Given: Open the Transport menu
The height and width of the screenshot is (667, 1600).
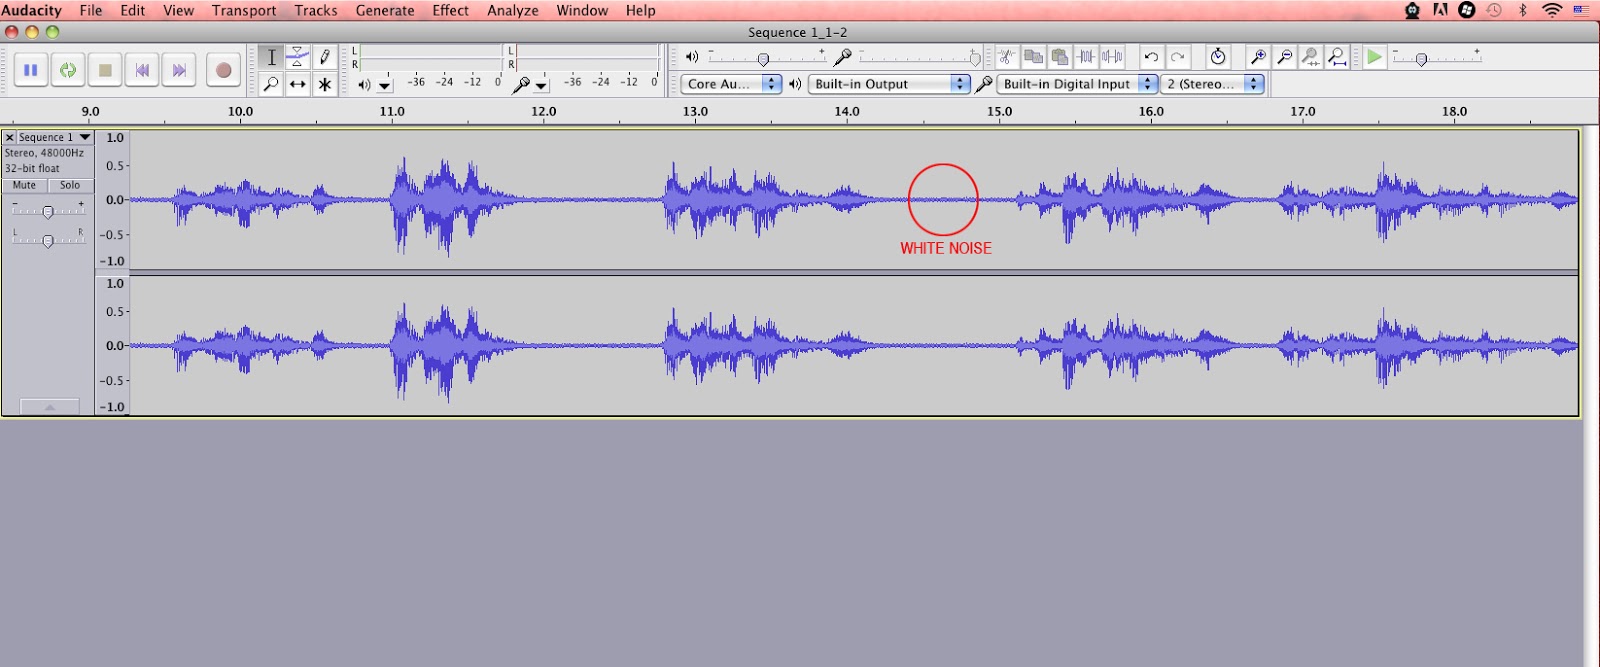Looking at the screenshot, I should click(244, 10).
